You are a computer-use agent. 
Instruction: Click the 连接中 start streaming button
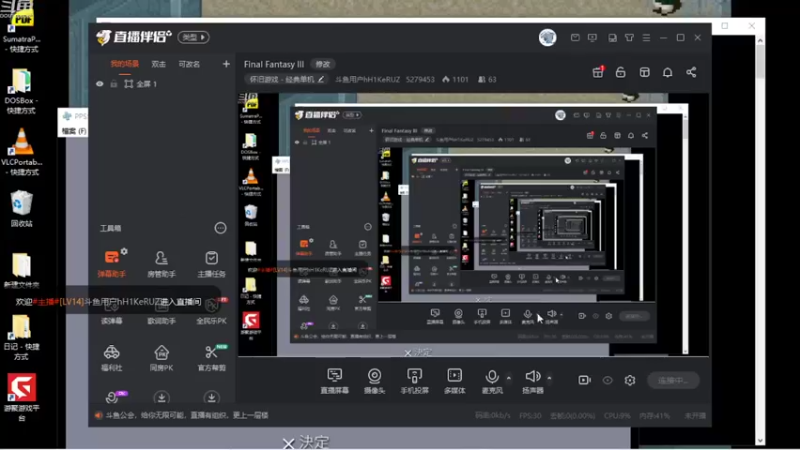point(673,380)
